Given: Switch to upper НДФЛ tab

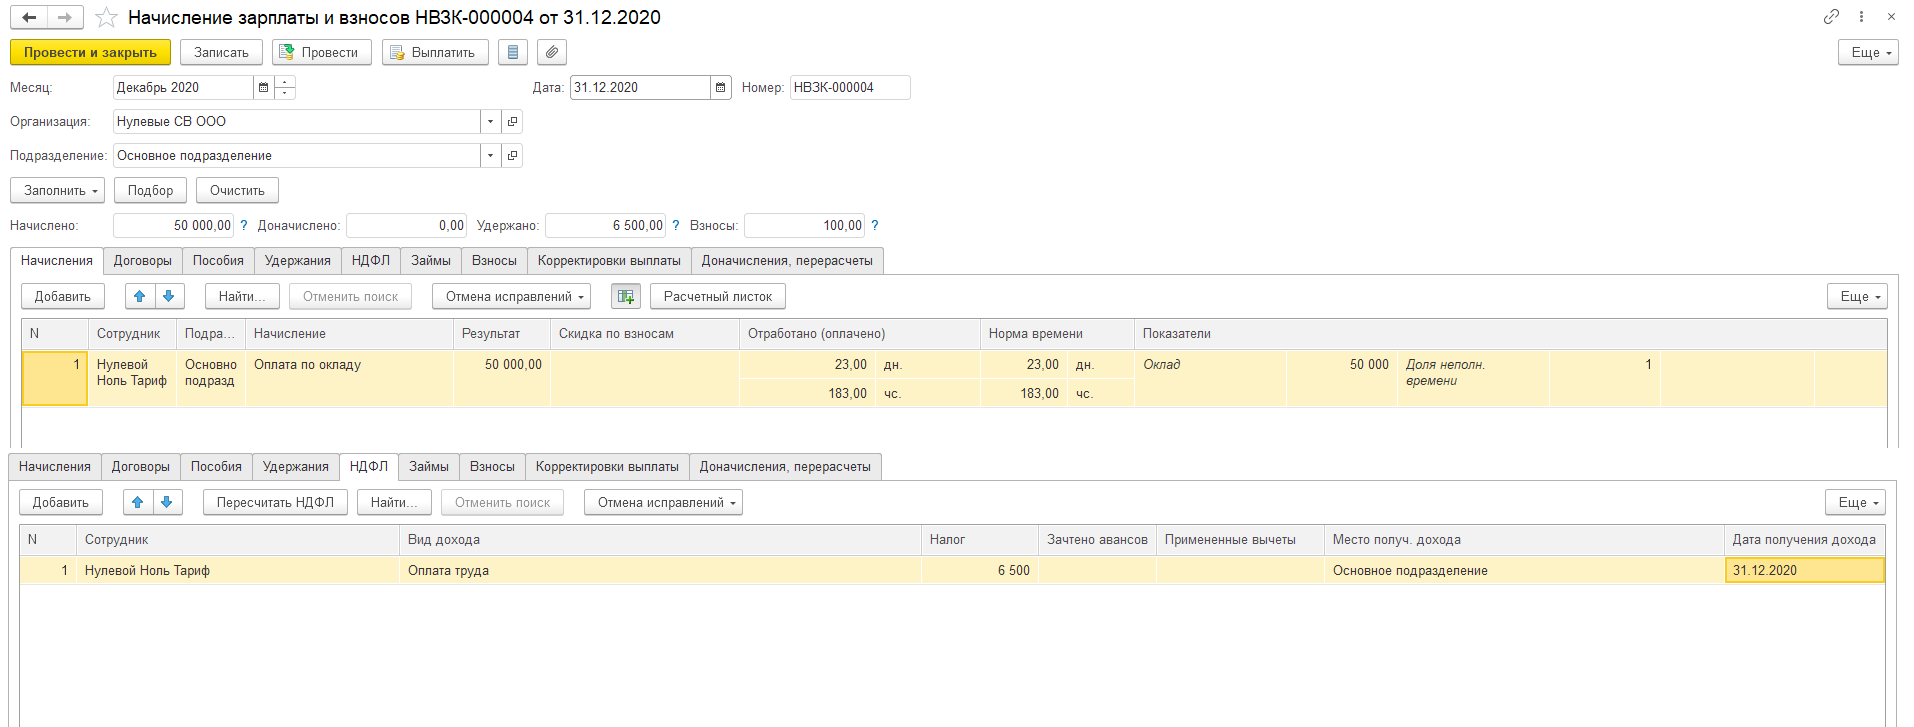Looking at the screenshot, I should [x=371, y=261].
